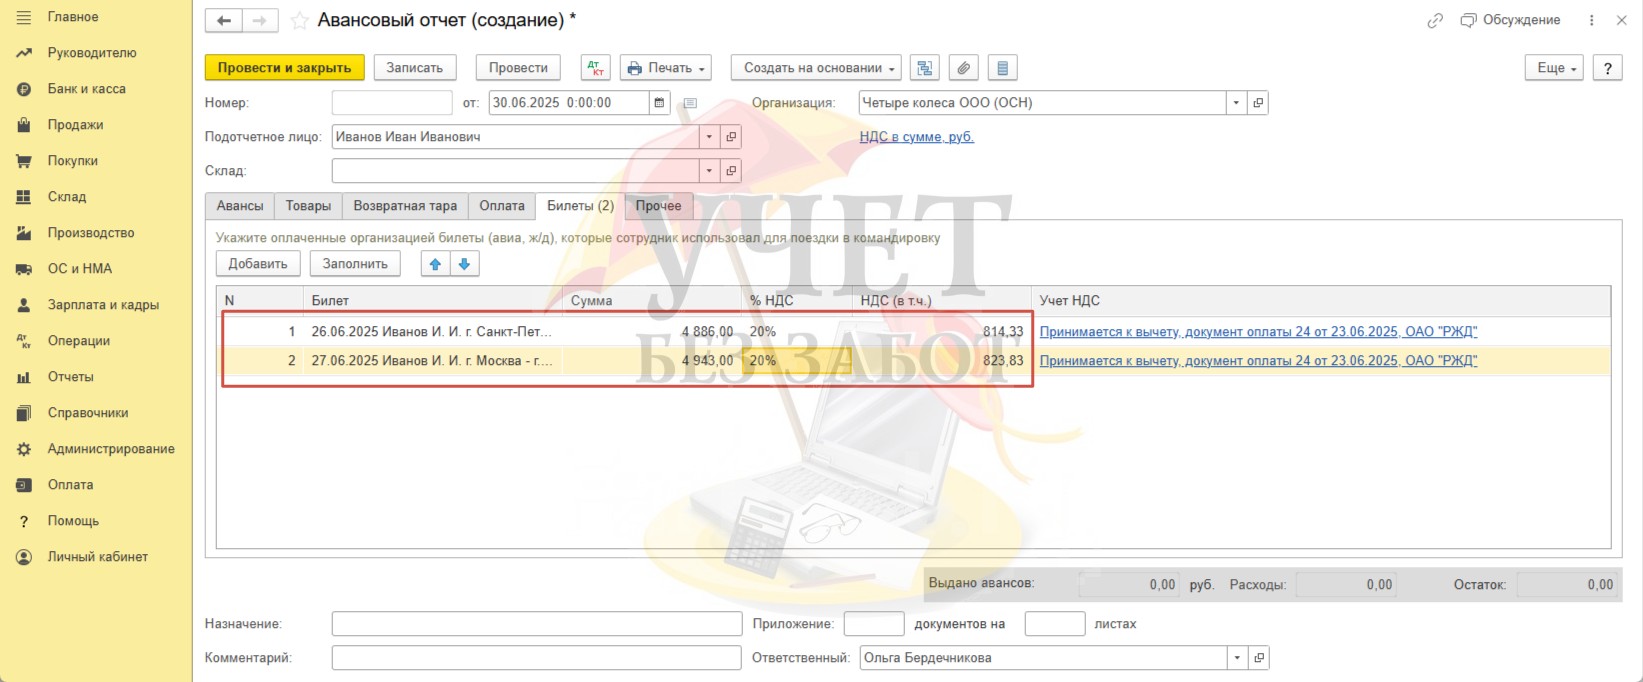Add document to favorites with star icon

(299, 21)
